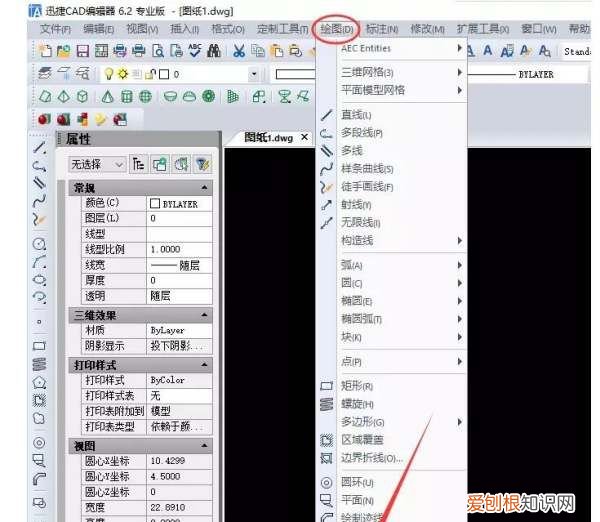Select the Rectangle tool in left toolbar
The width and height of the screenshot is (600, 522).
39,346
